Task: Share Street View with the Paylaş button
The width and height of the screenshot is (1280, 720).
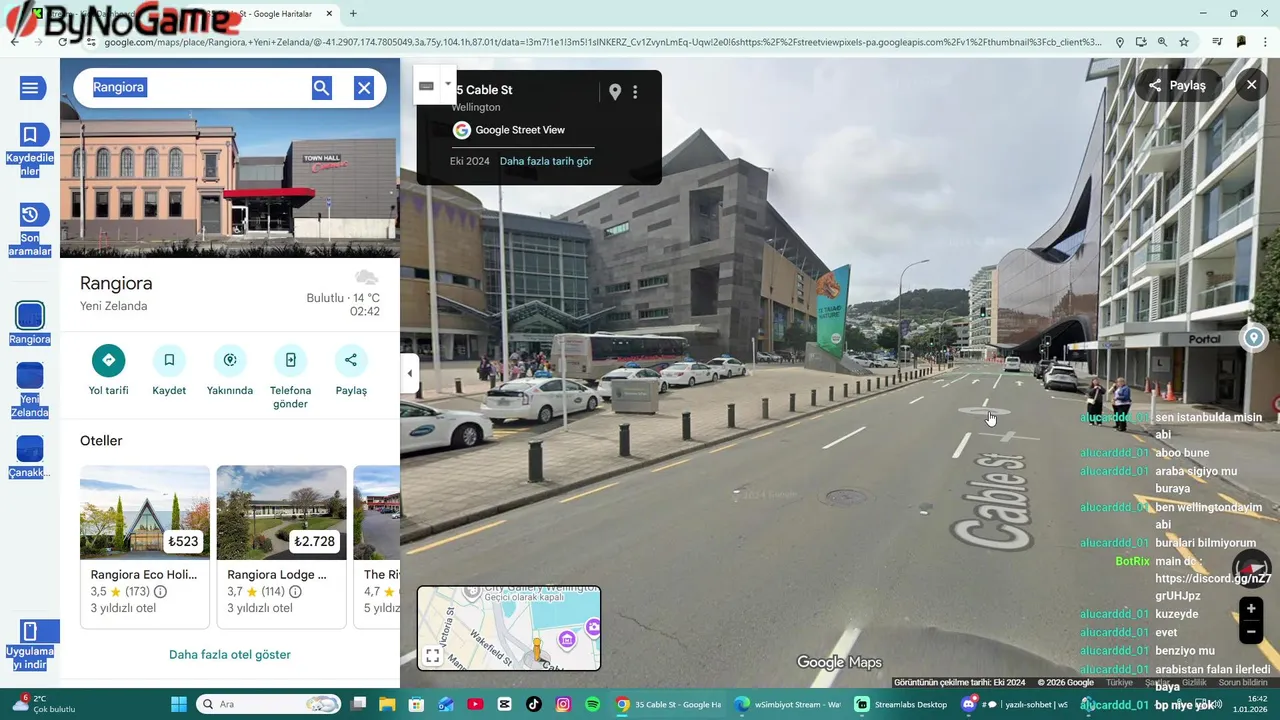Action: [x=1177, y=86]
